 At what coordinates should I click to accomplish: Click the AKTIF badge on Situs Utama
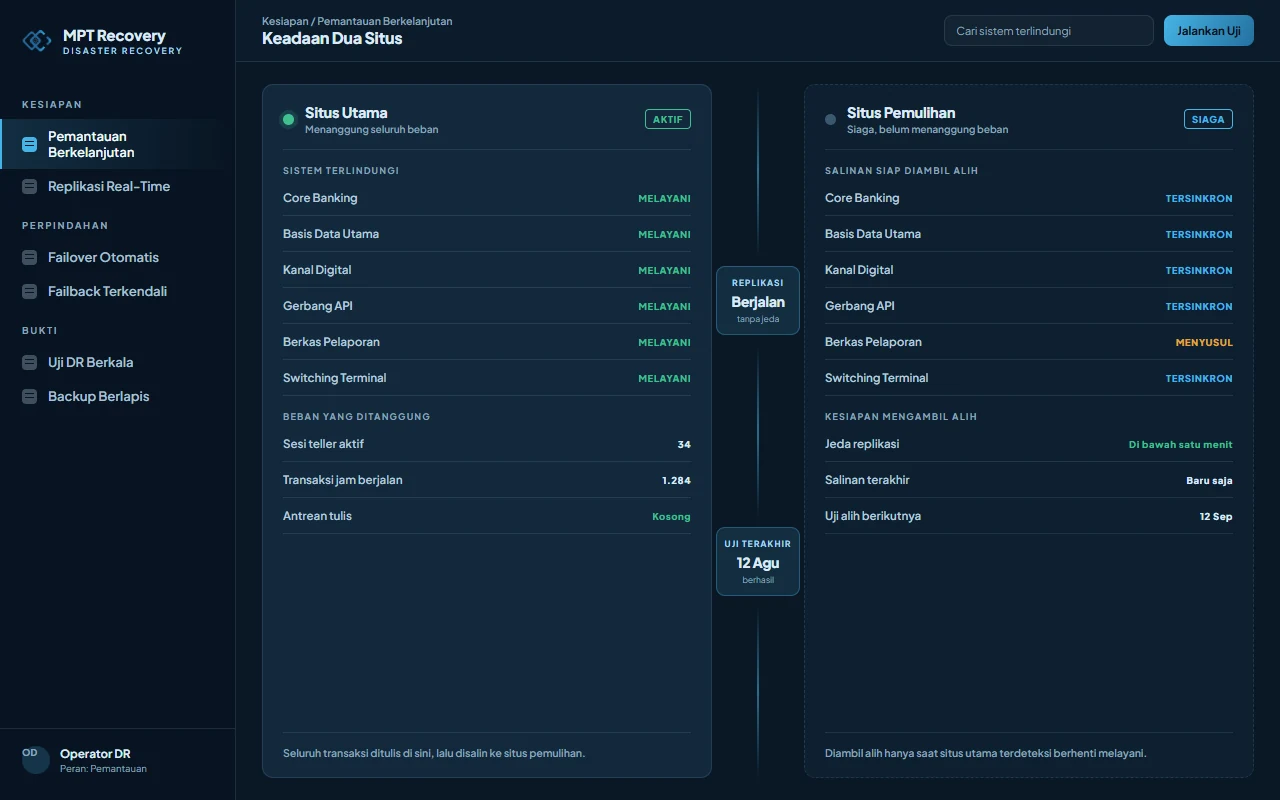(x=668, y=119)
